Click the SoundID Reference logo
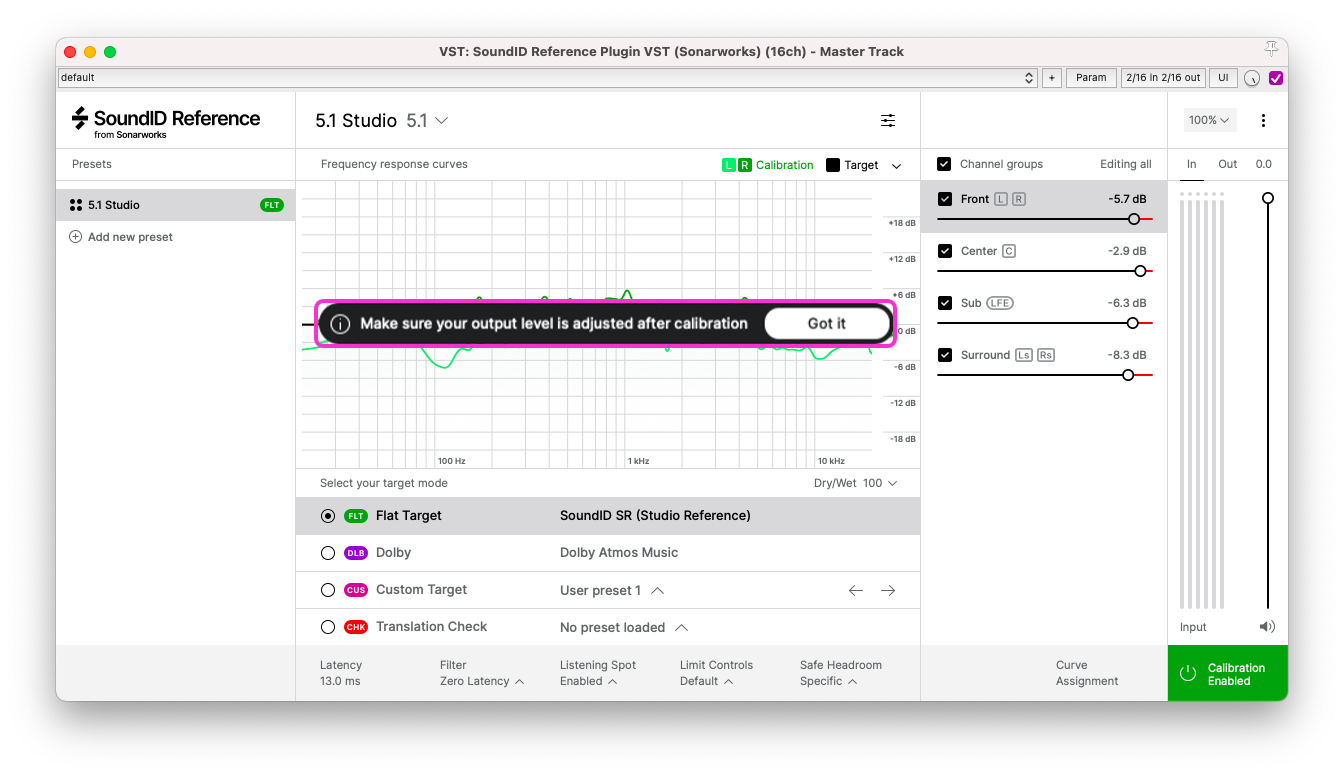Viewport: 1344px width, 775px height. pyautogui.click(x=166, y=122)
